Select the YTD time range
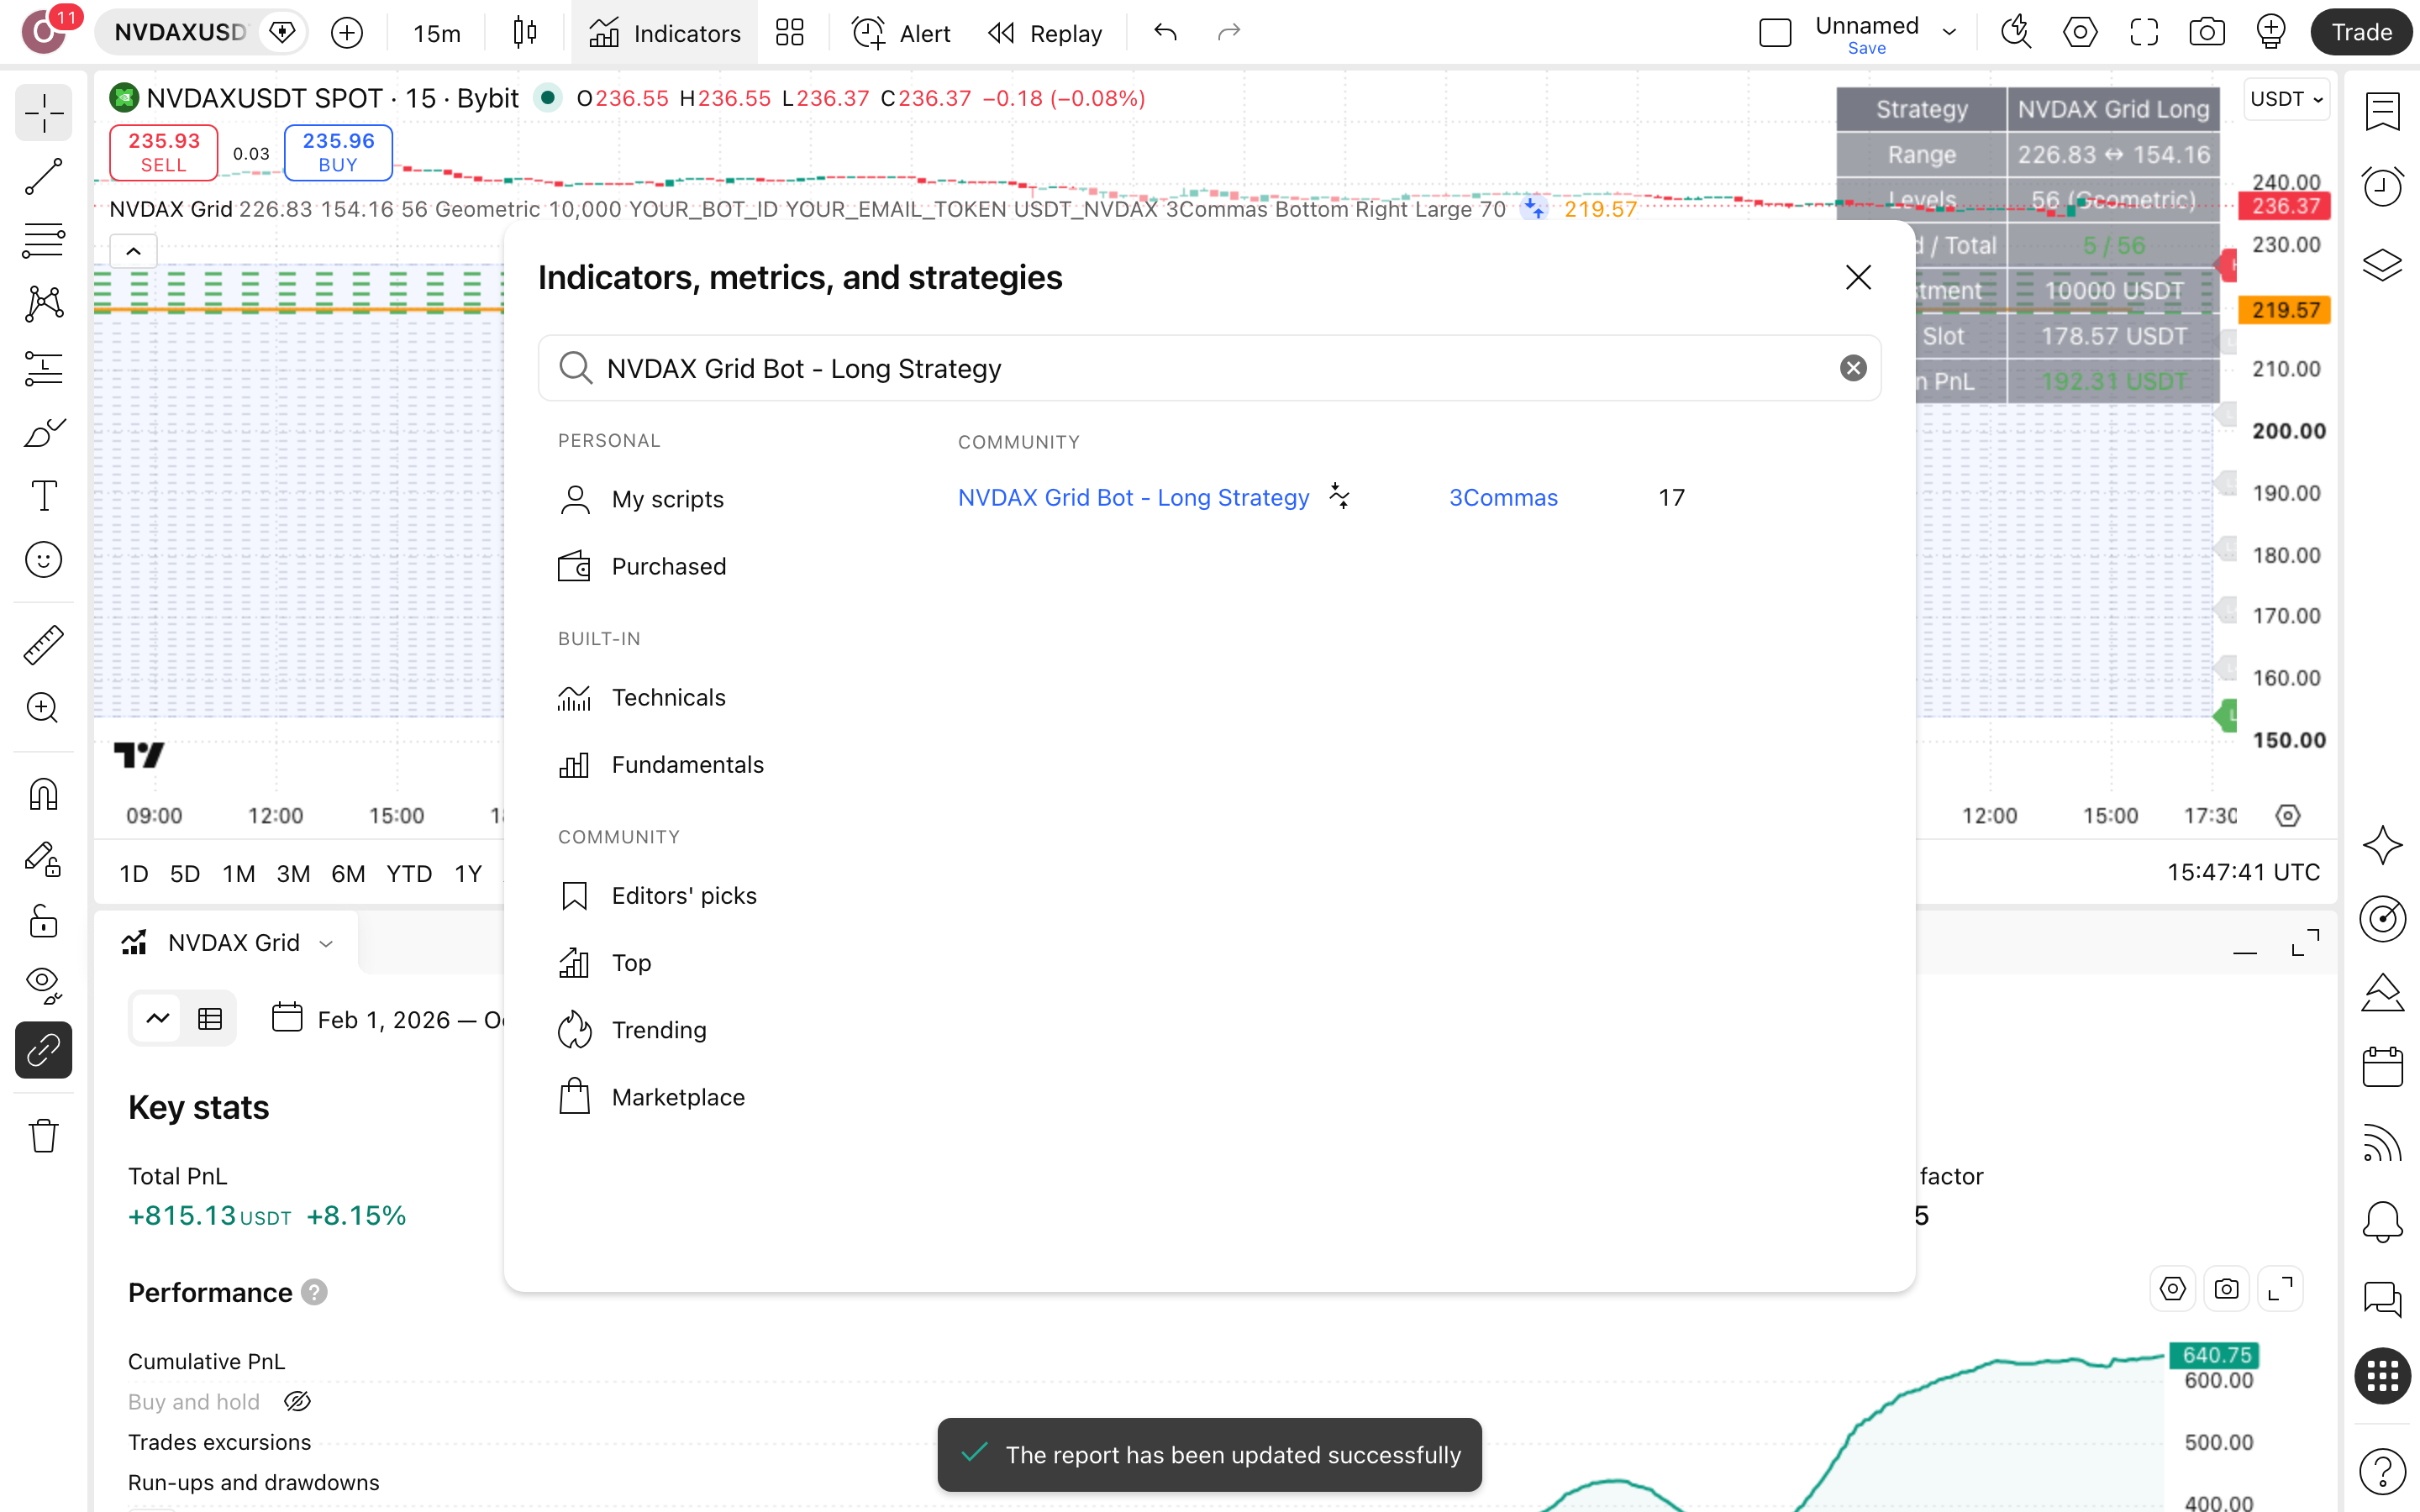This screenshot has height=1512, width=2420. point(409,873)
